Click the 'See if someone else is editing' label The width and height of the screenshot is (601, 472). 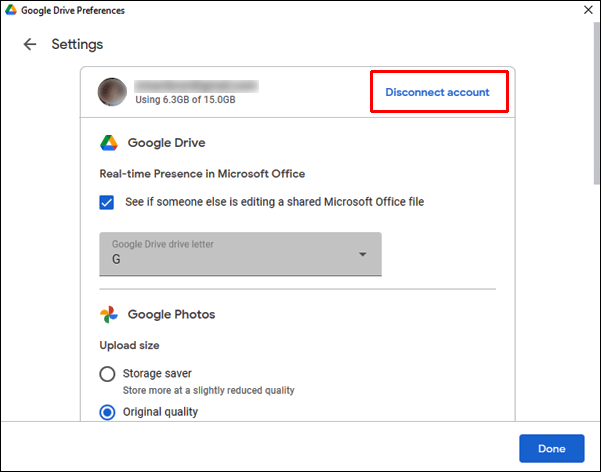pyautogui.click(x=274, y=202)
